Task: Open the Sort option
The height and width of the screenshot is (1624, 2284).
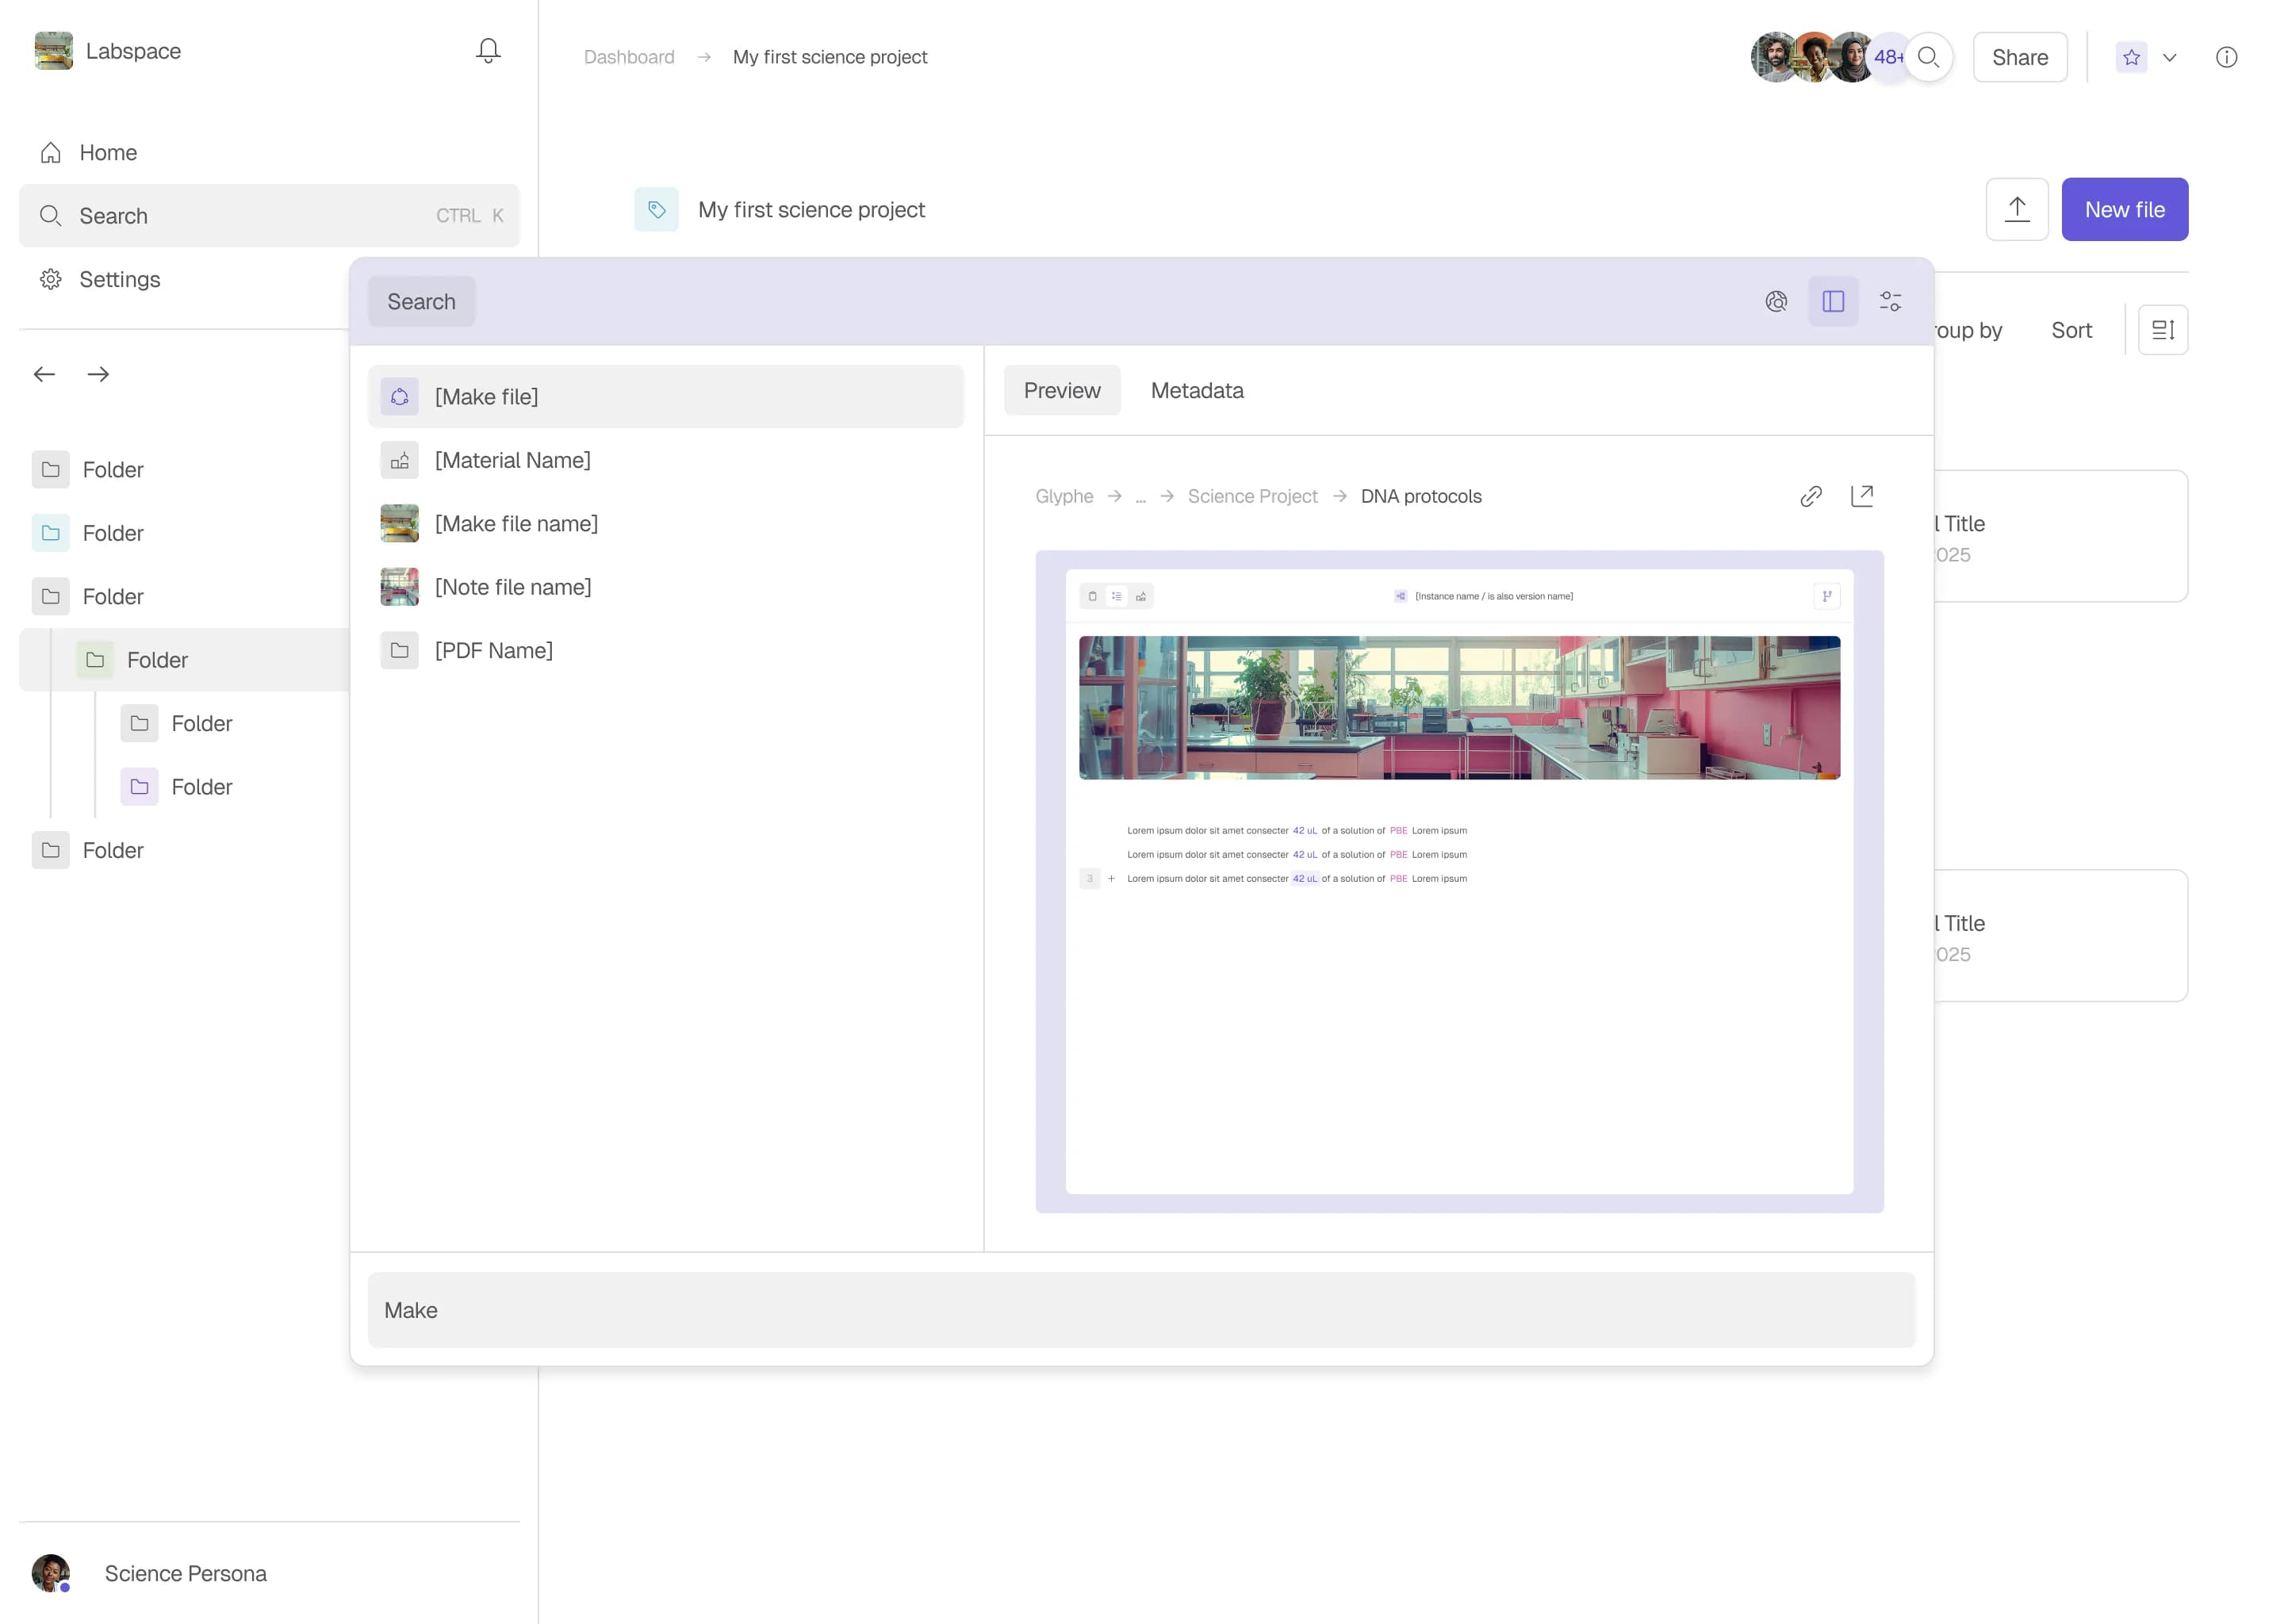Action: [x=2071, y=330]
